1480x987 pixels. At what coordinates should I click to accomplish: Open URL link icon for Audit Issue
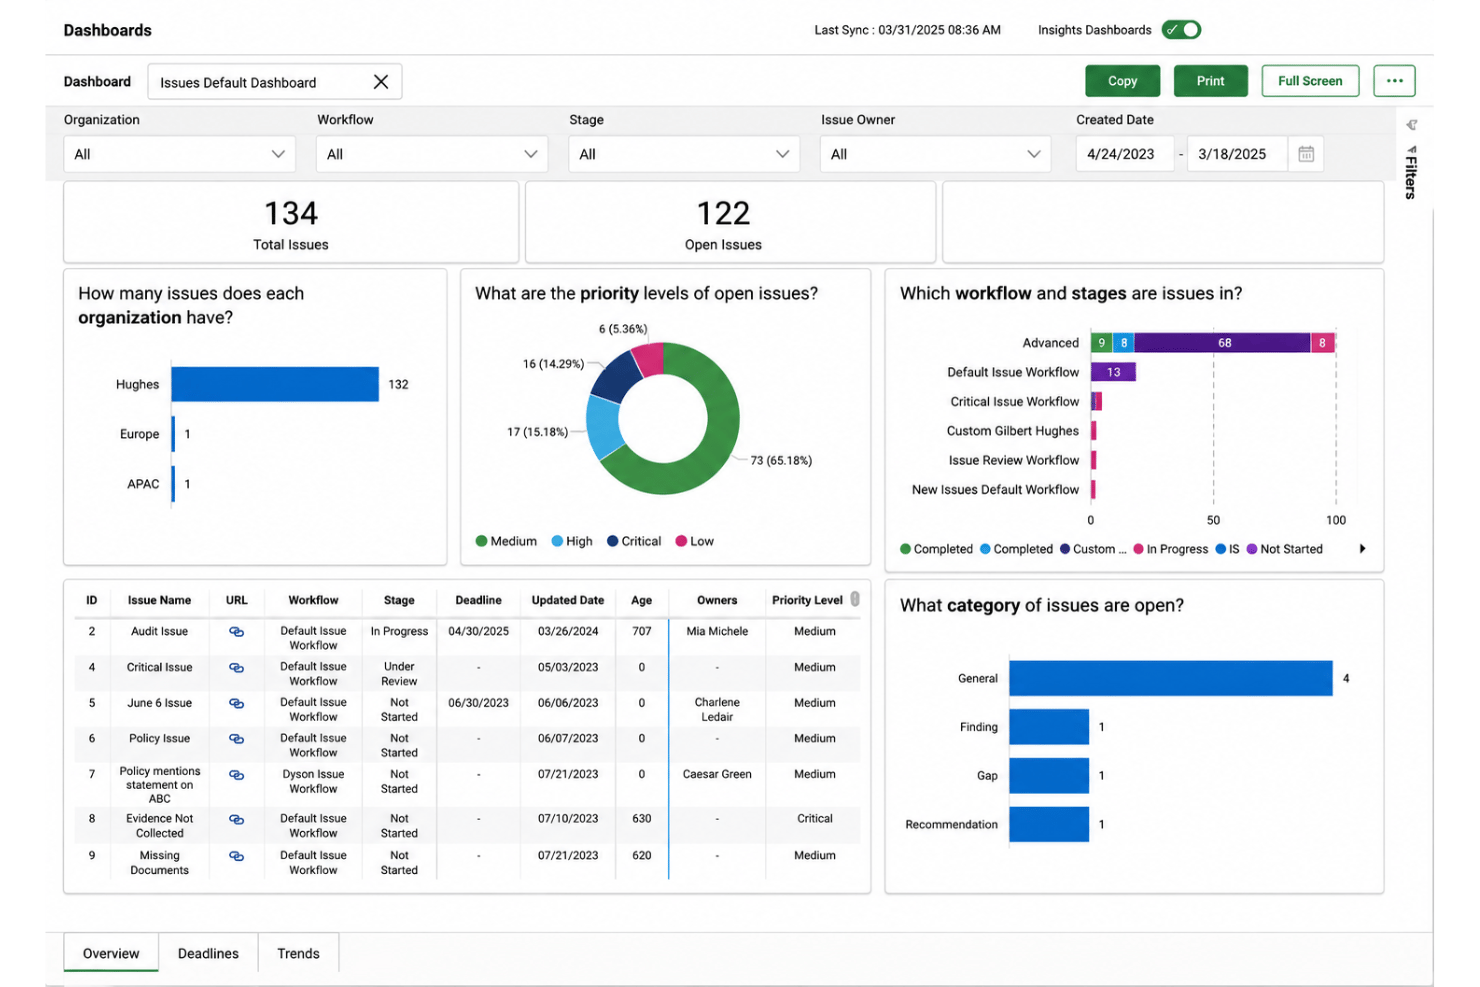[x=236, y=632]
